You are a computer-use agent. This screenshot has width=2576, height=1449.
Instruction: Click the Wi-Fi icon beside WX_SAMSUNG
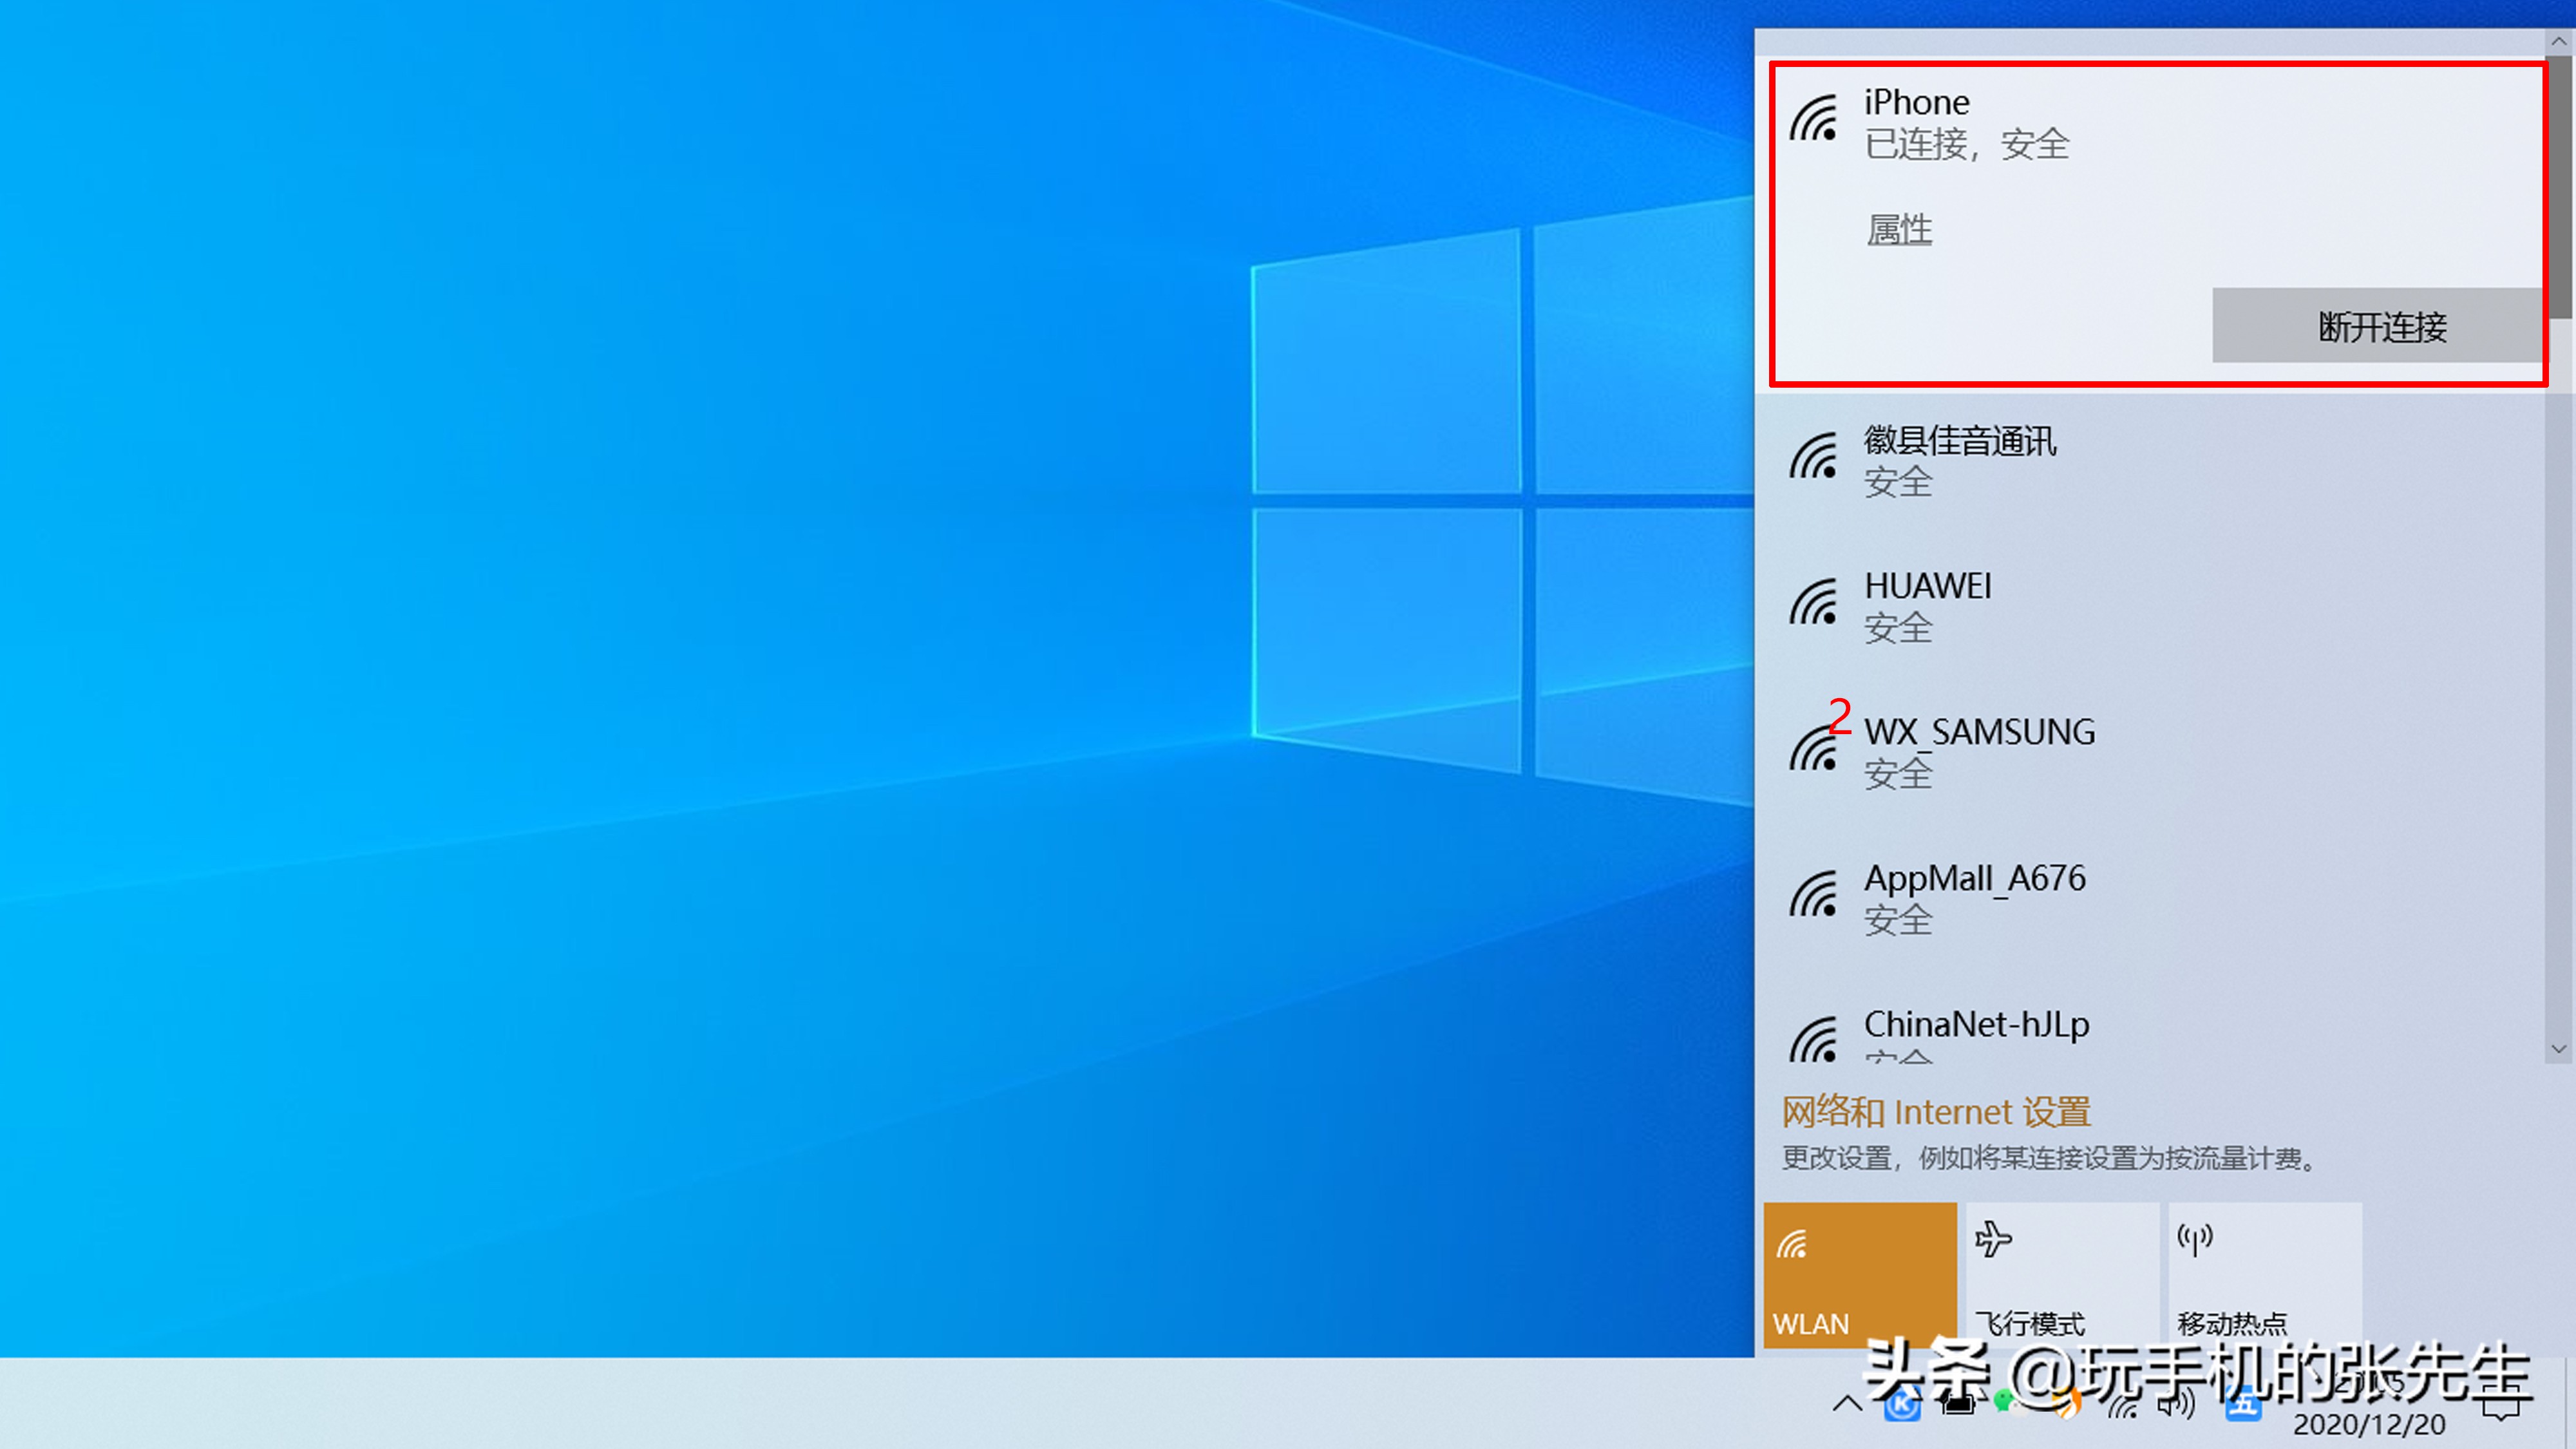point(1814,748)
